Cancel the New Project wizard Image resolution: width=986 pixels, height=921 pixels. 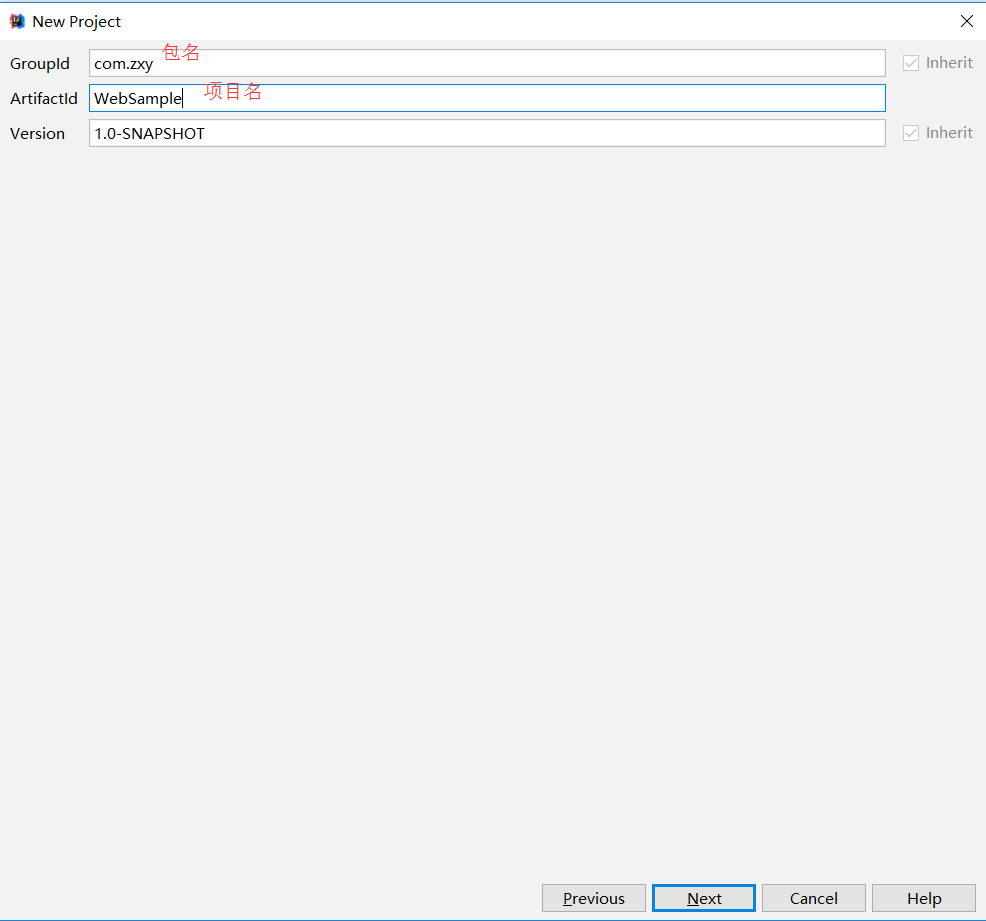814,898
